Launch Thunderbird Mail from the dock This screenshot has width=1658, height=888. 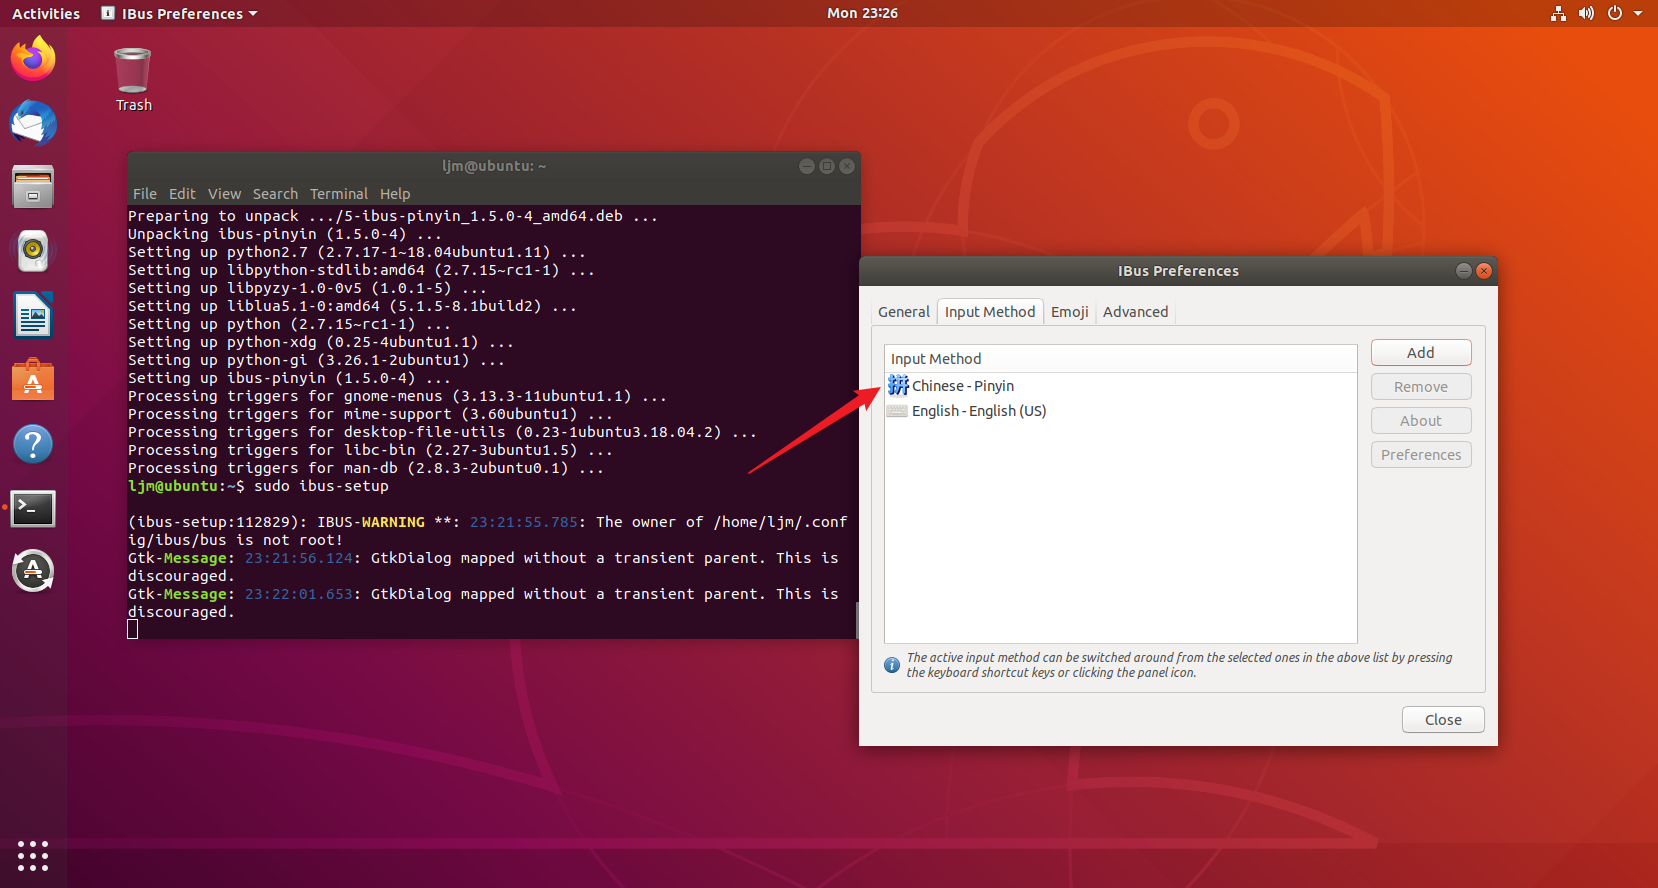coord(33,123)
